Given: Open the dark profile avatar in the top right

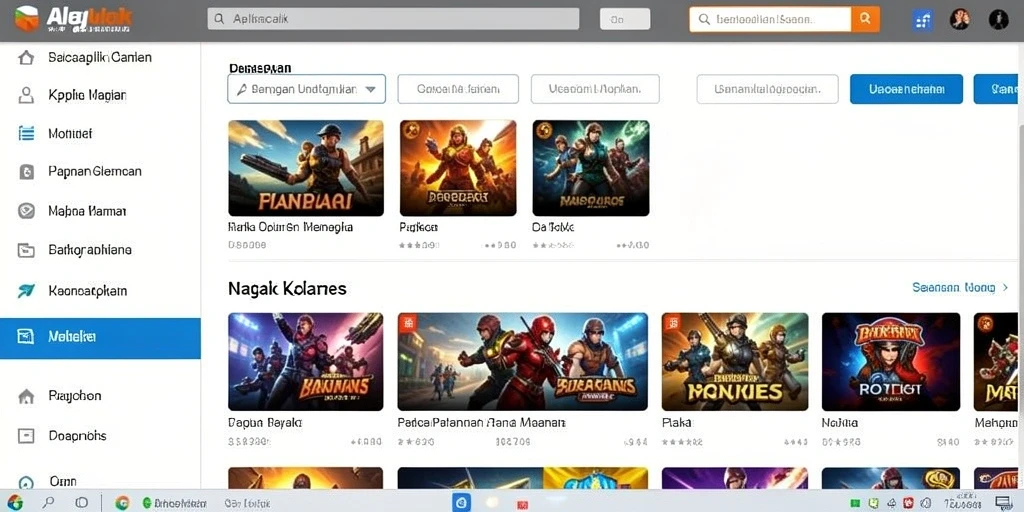Looking at the screenshot, I should [x=999, y=20].
